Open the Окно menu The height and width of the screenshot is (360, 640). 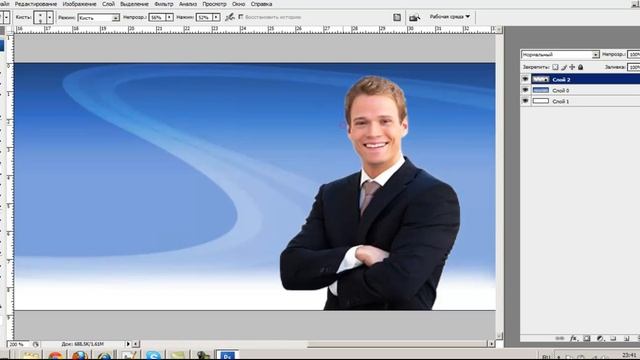[238, 4]
